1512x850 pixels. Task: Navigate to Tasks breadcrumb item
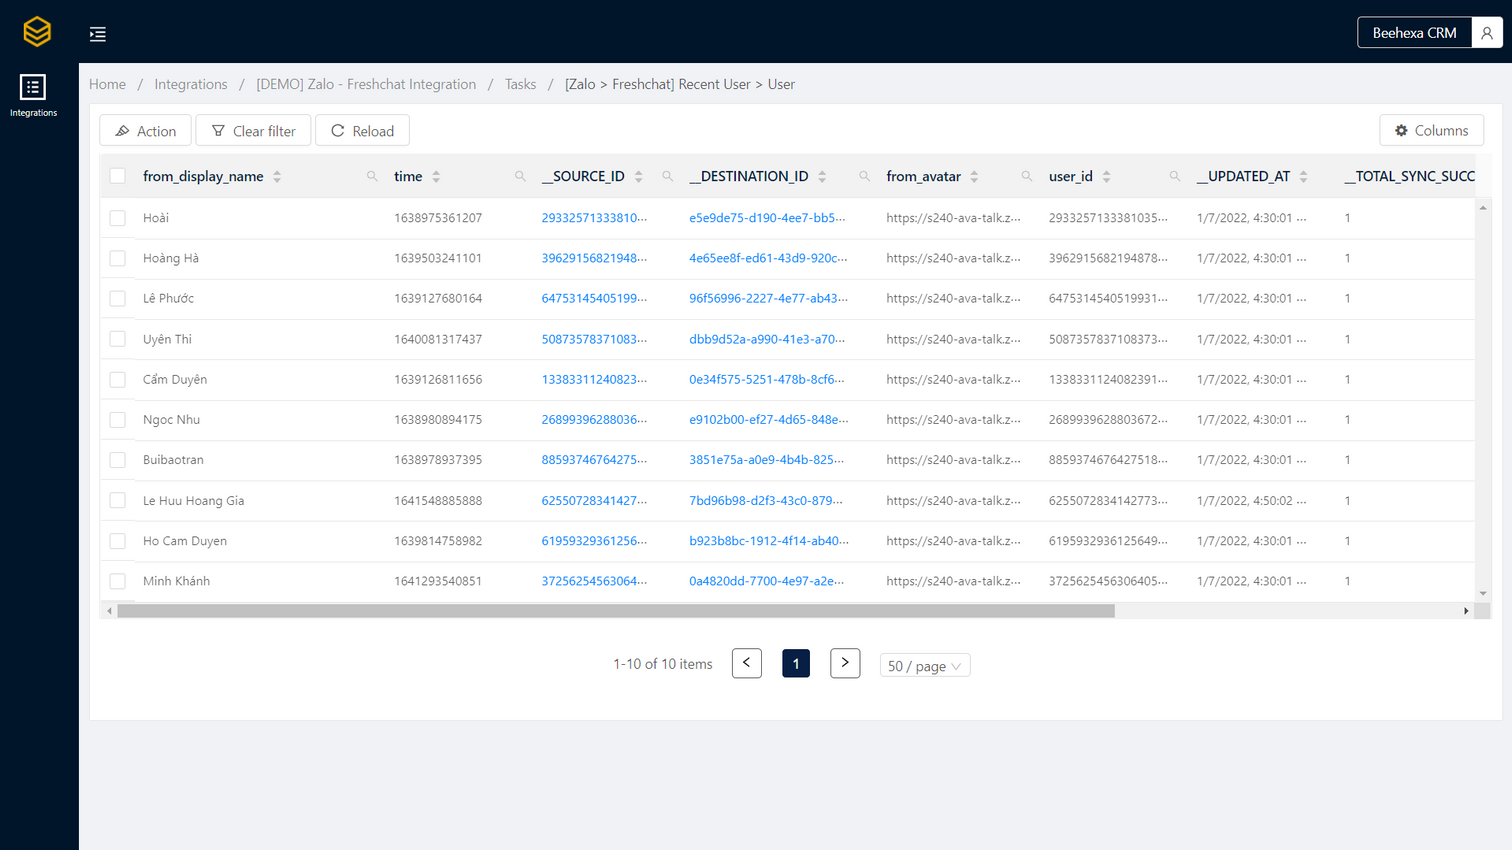520,84
